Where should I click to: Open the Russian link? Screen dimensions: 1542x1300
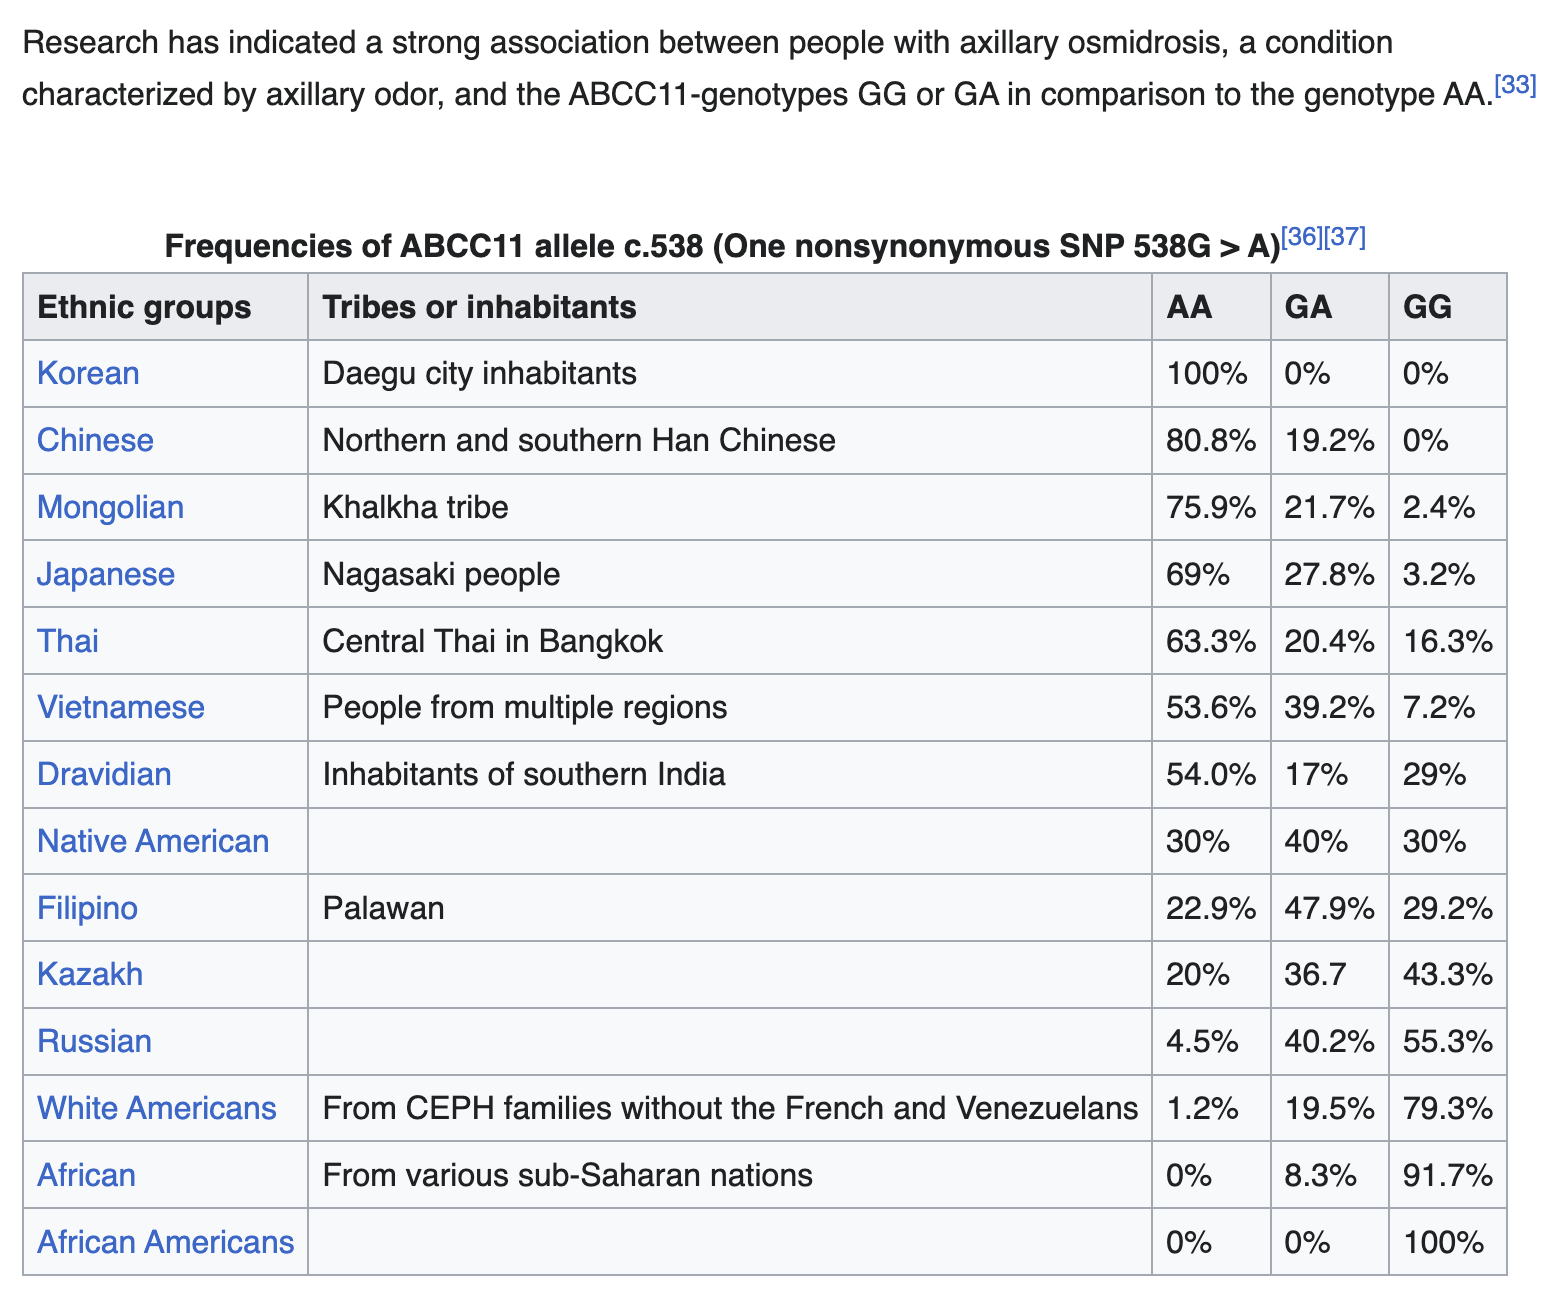point(94,1041)
